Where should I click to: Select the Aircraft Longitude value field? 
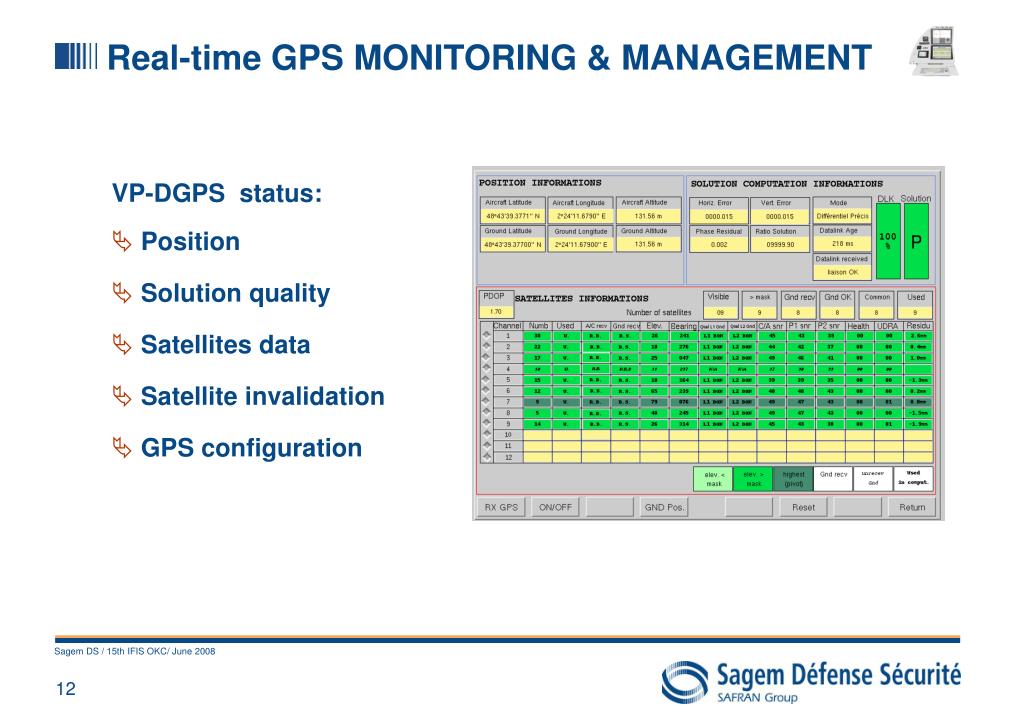pyautogui.click(x=581, y=216)
